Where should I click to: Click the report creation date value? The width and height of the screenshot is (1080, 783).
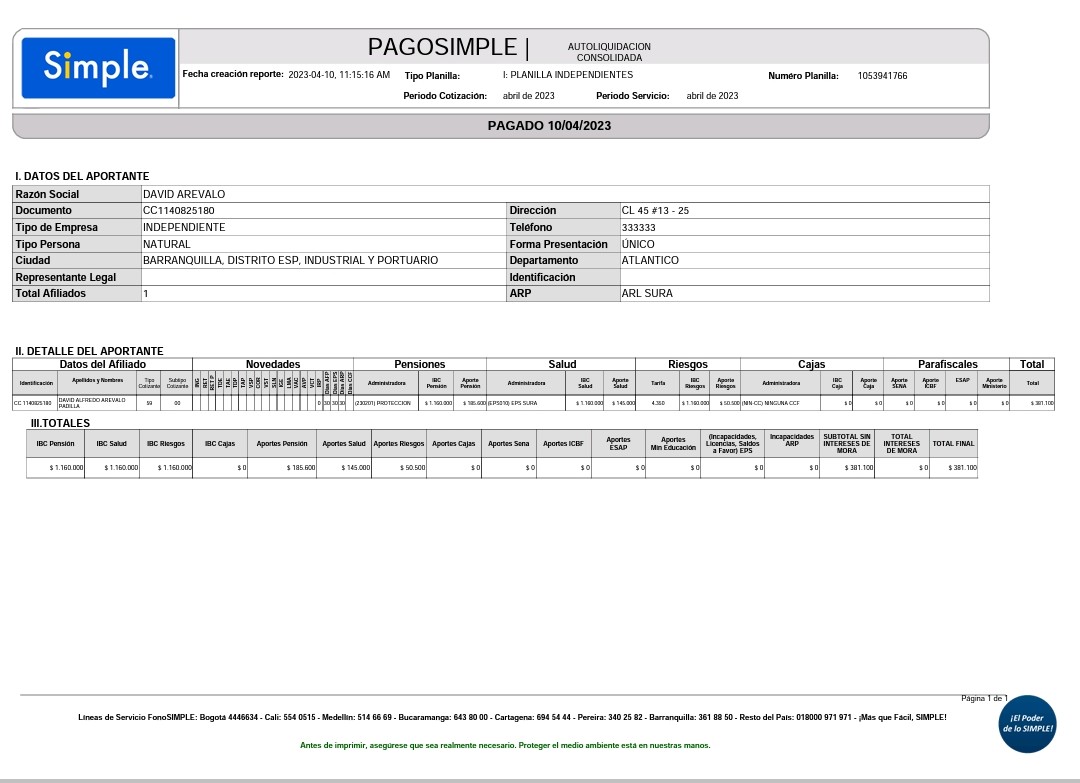(339, 75)
